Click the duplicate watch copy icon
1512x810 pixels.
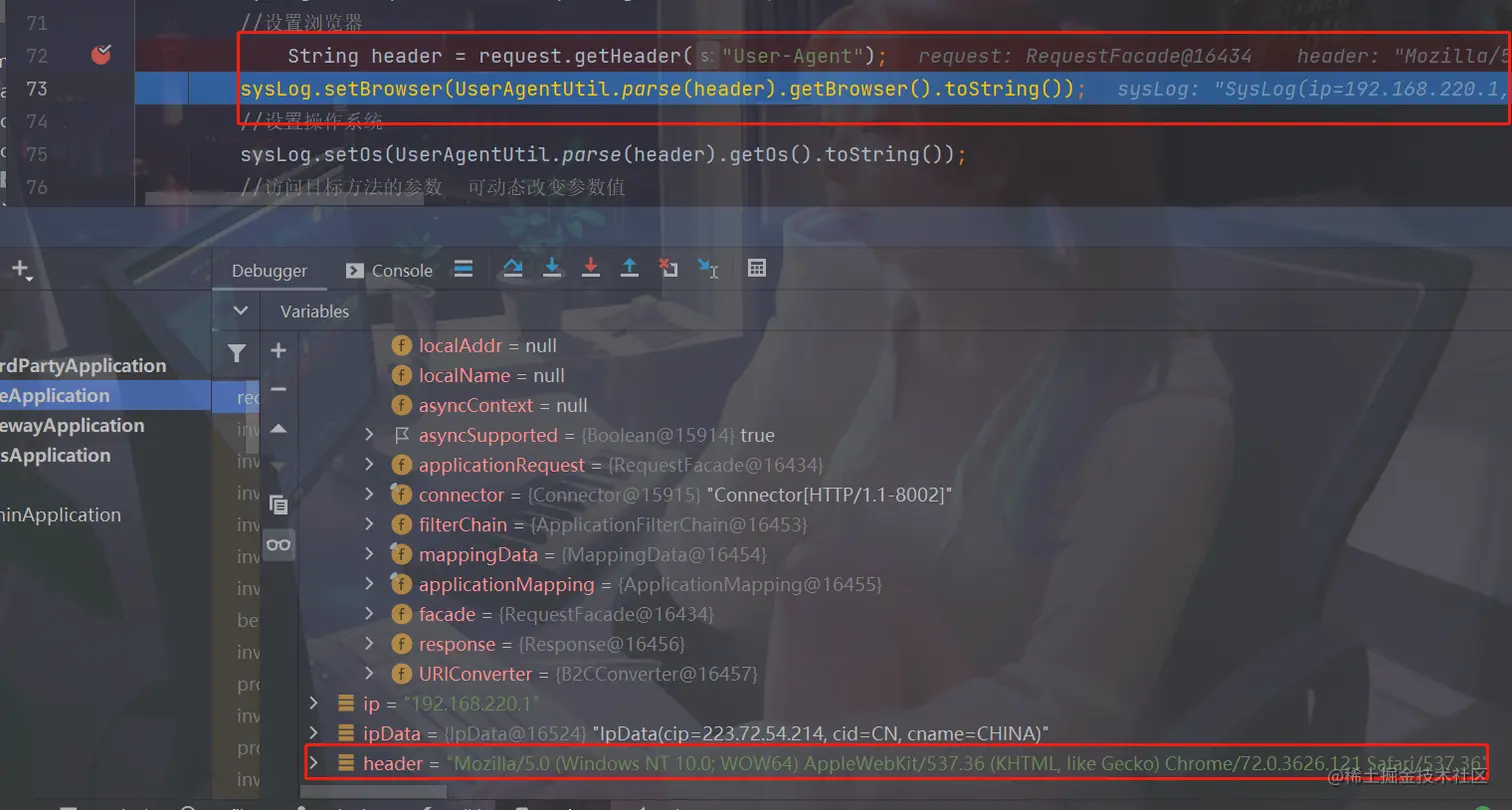tap(279, 505)
